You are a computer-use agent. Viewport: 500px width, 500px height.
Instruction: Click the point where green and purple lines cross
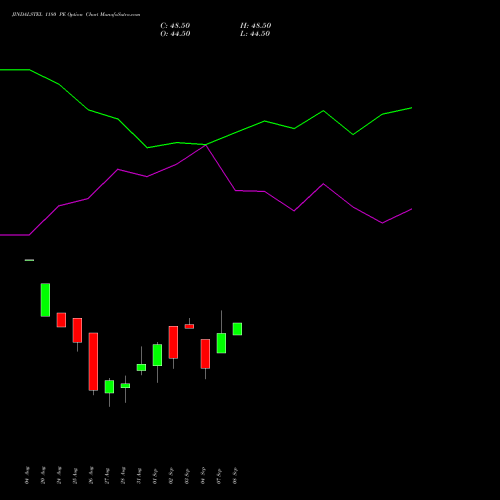[206, 145]
